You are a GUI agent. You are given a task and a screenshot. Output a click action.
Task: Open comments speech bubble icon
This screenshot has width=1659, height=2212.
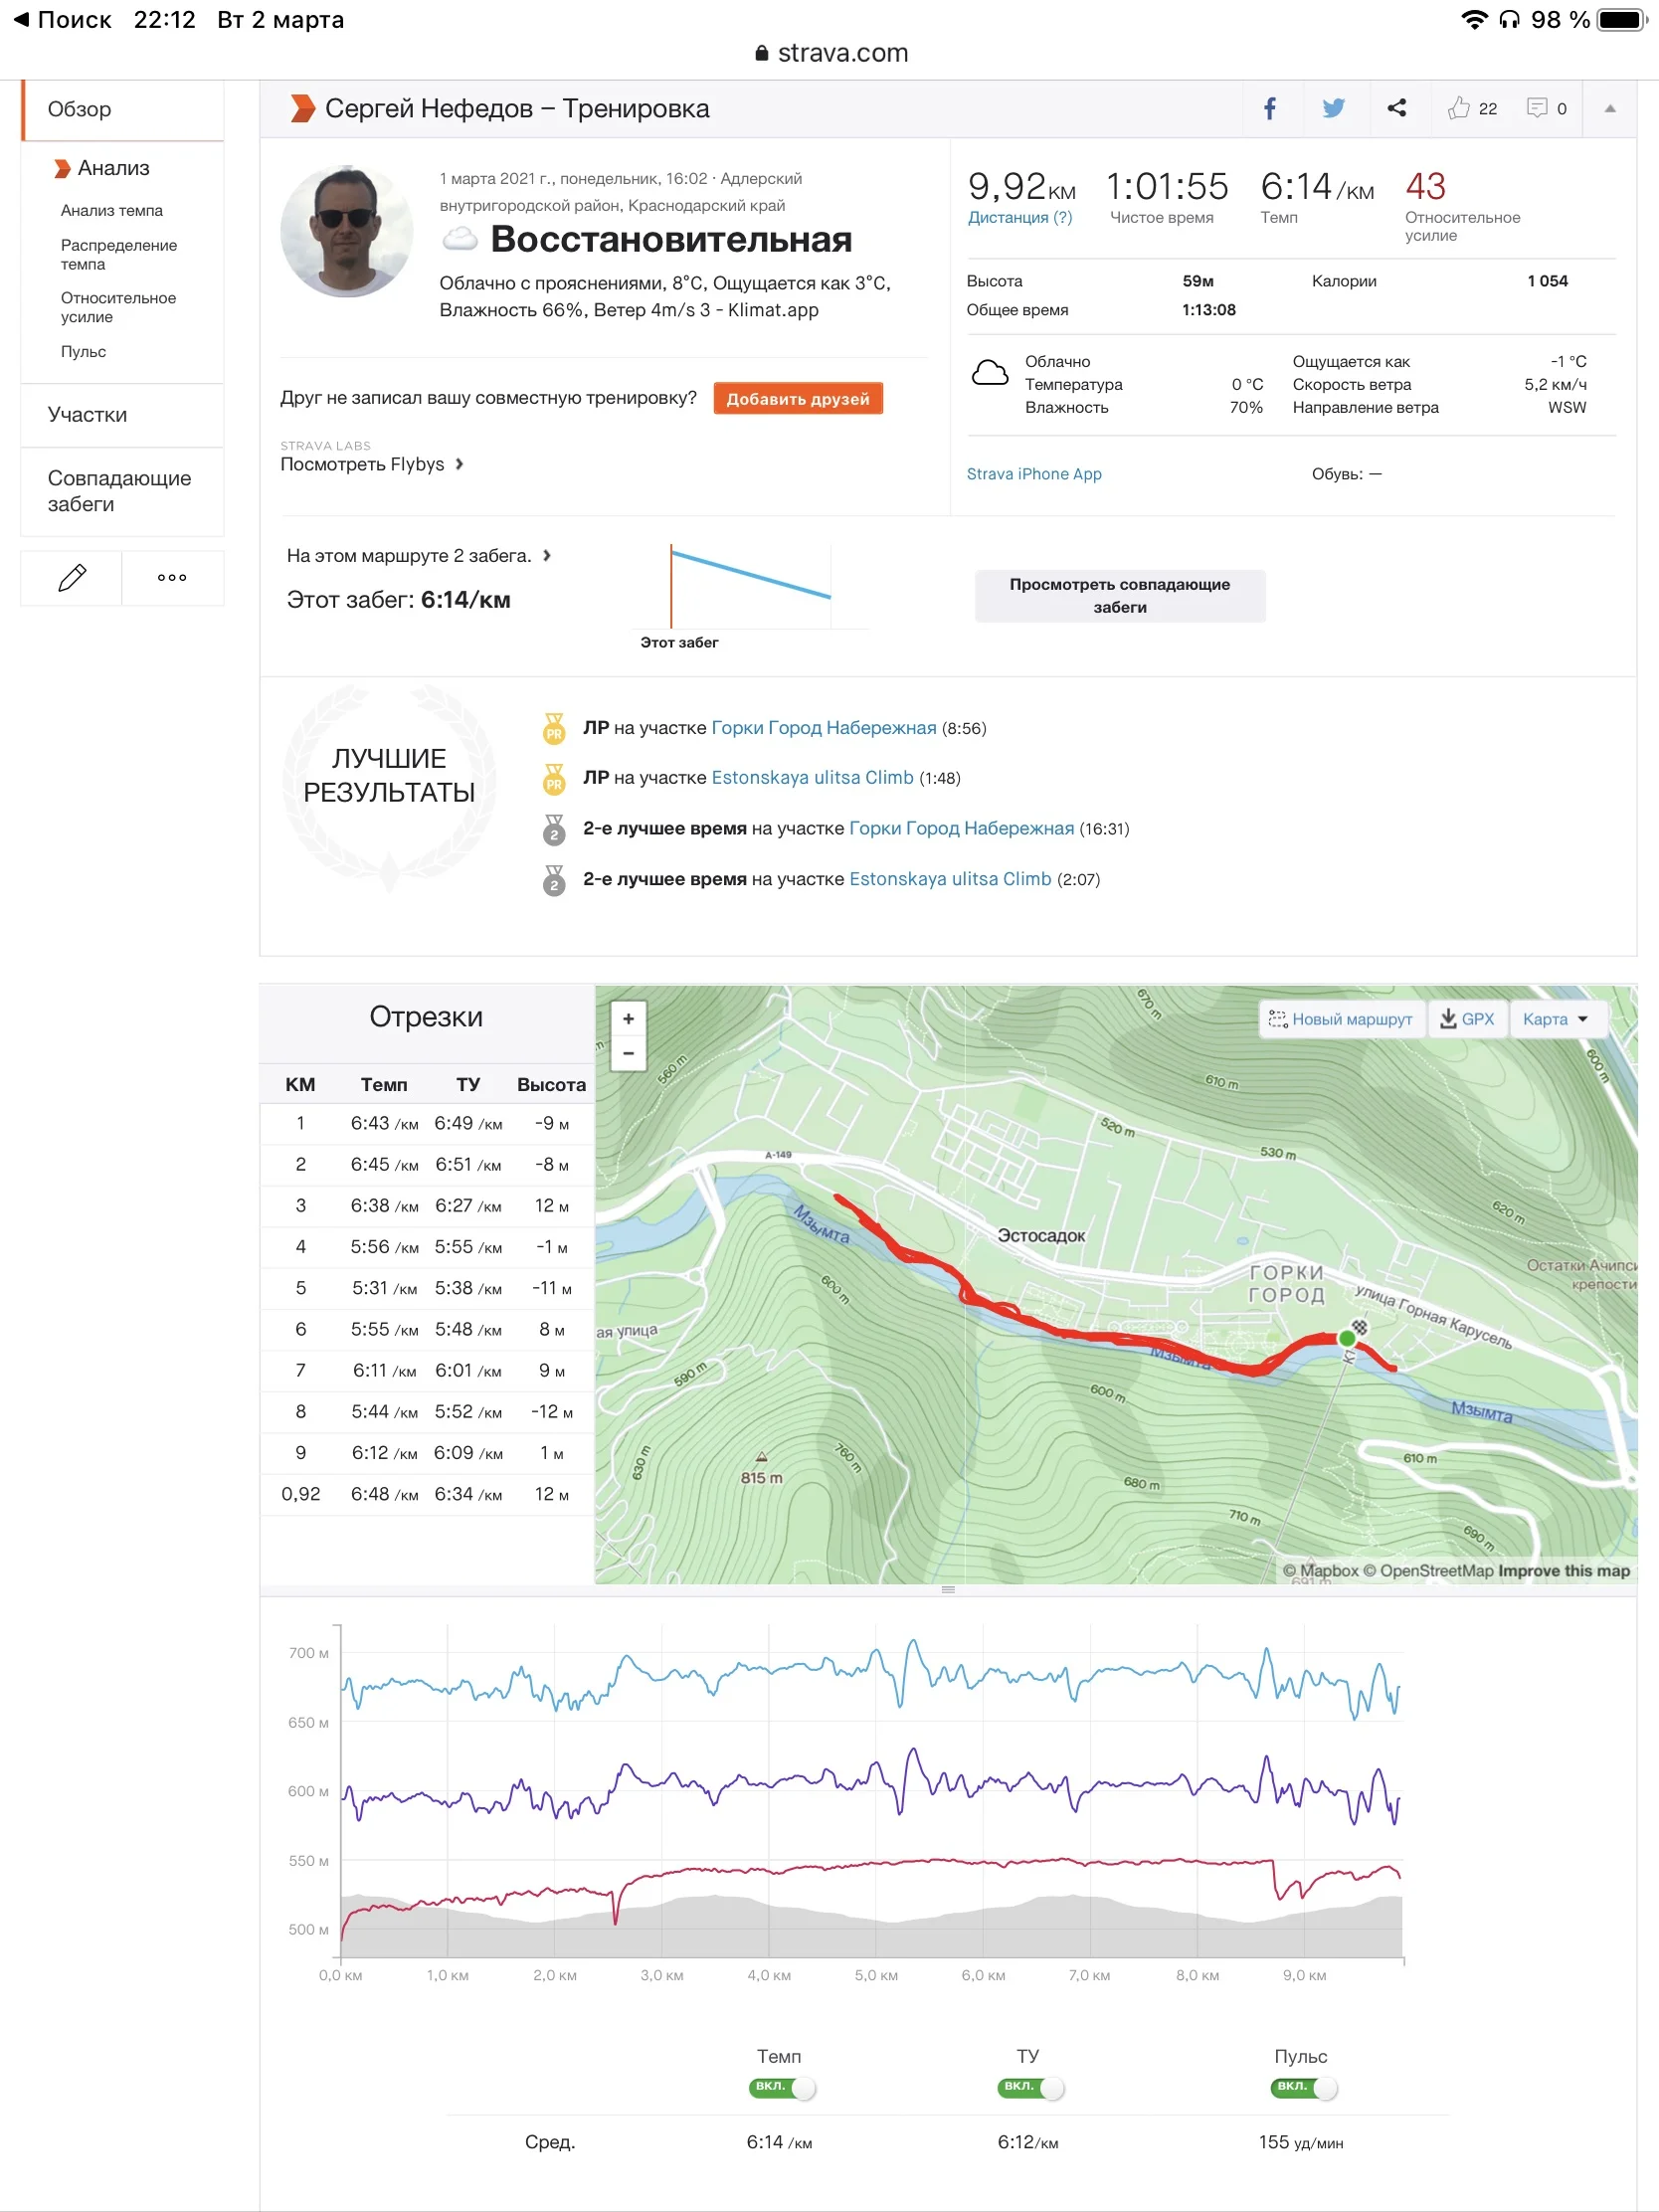1537,108
